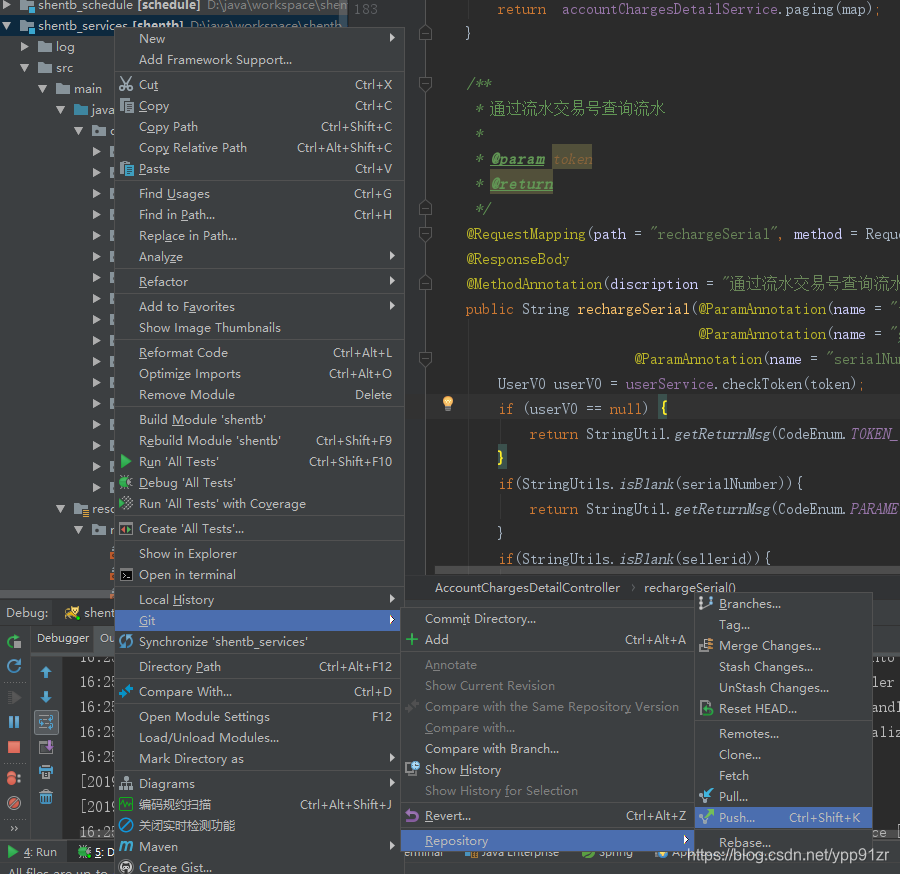Click AccountChargesDetailController breadcrumb

click(527, 588)
